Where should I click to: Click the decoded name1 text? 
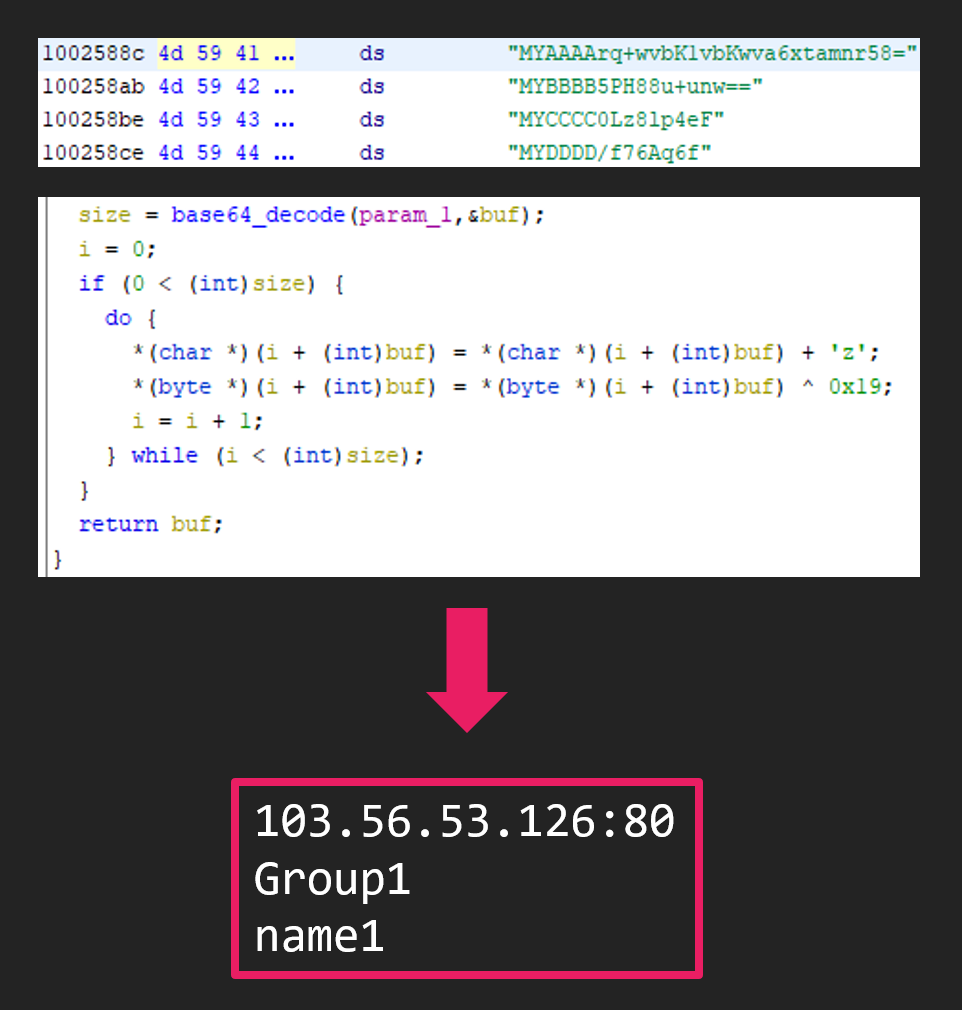[319, 937]
